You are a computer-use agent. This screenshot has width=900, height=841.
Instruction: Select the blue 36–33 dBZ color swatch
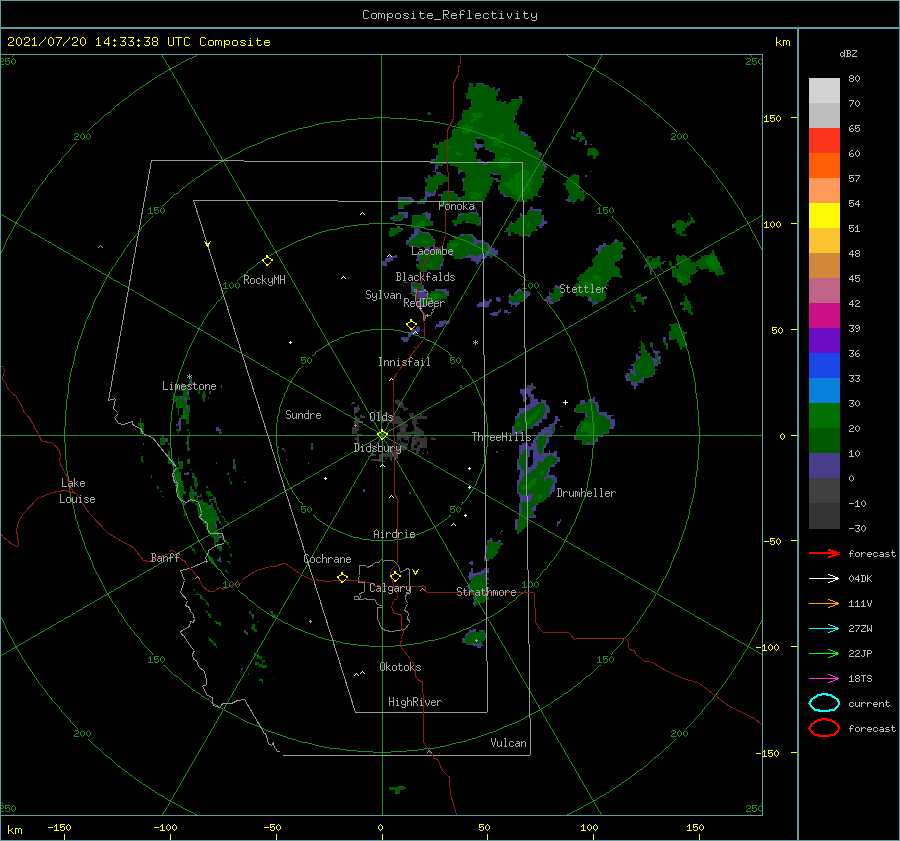pos(824,365)
